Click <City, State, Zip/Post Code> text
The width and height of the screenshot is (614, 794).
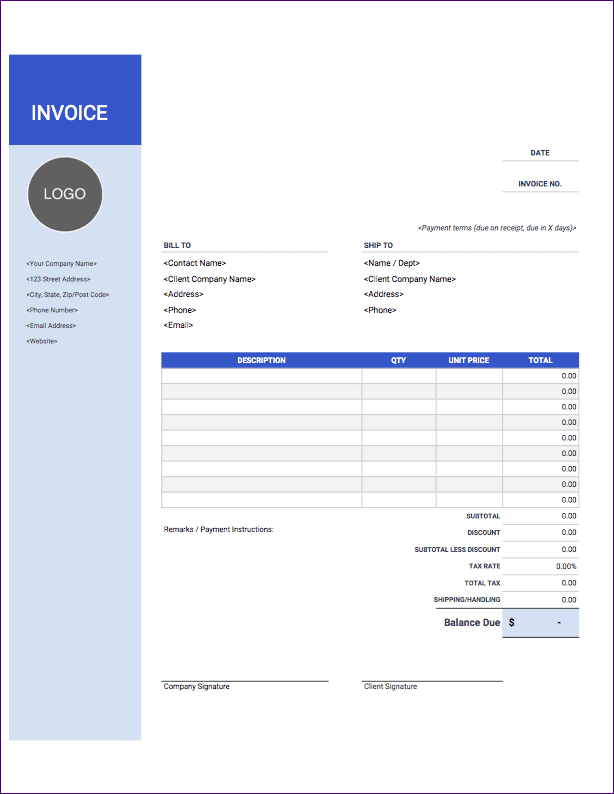[x=68, y=295]
